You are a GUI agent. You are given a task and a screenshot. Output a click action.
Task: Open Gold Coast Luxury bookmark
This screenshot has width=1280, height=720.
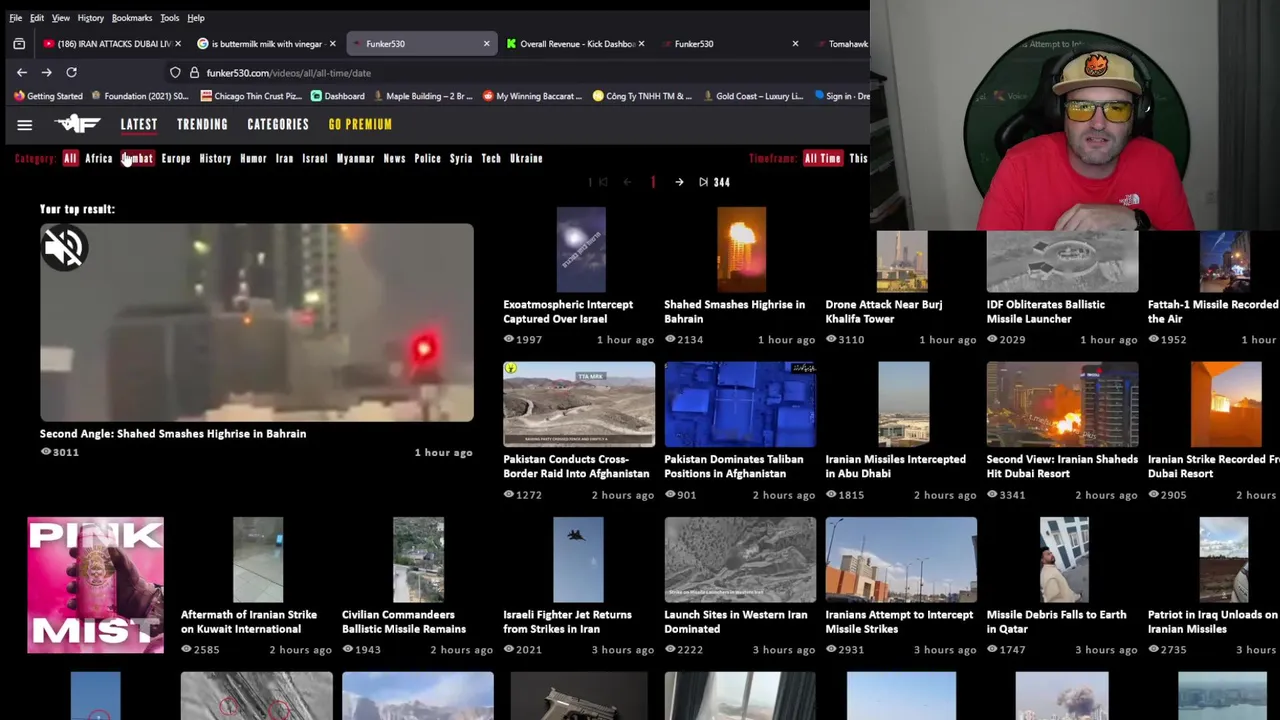753,96
